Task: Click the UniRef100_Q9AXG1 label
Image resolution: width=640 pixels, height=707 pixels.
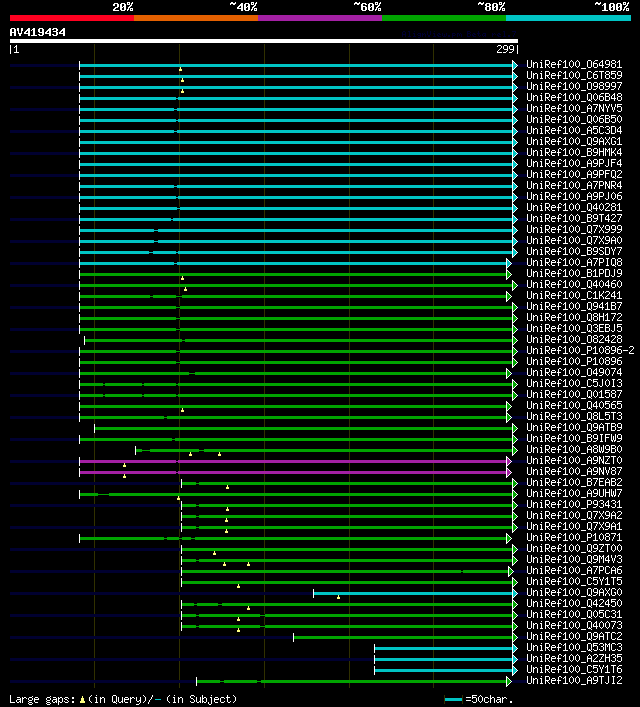Action: click(x=574, y=142)
